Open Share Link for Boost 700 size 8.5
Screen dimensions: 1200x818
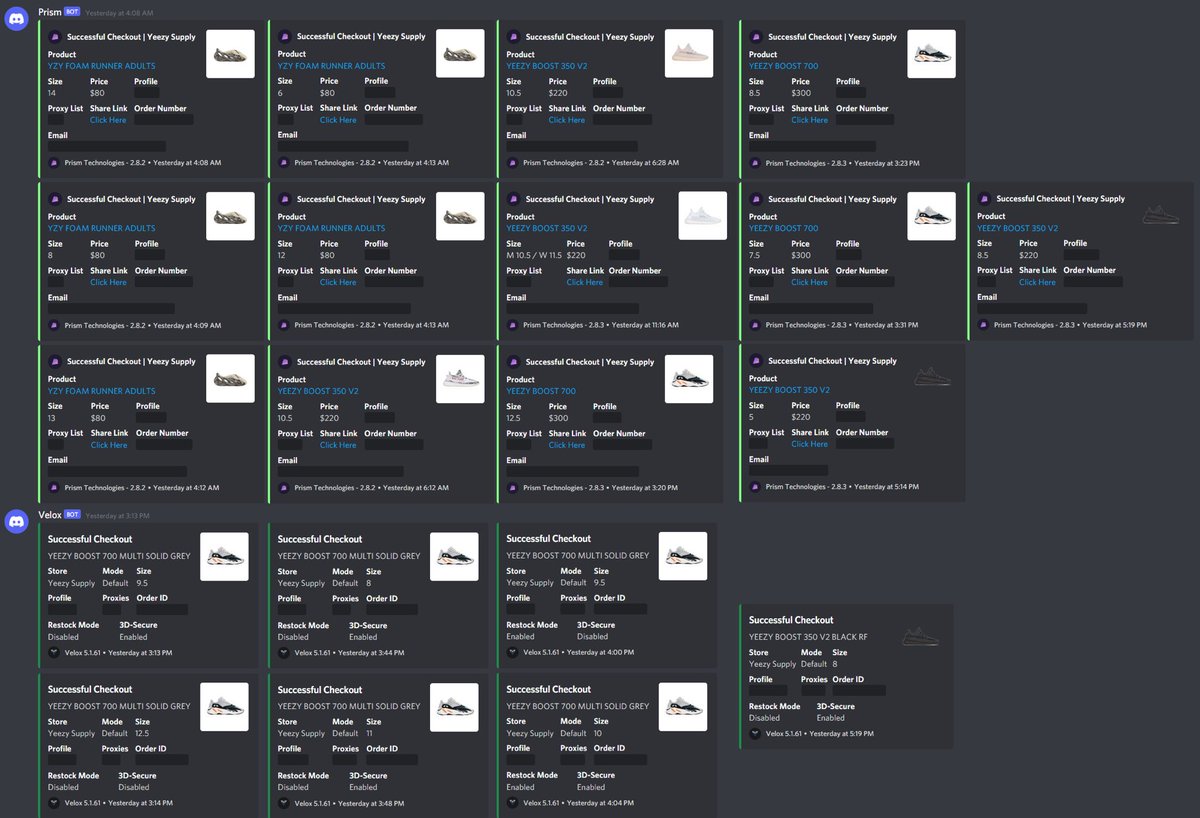(809, 119)
